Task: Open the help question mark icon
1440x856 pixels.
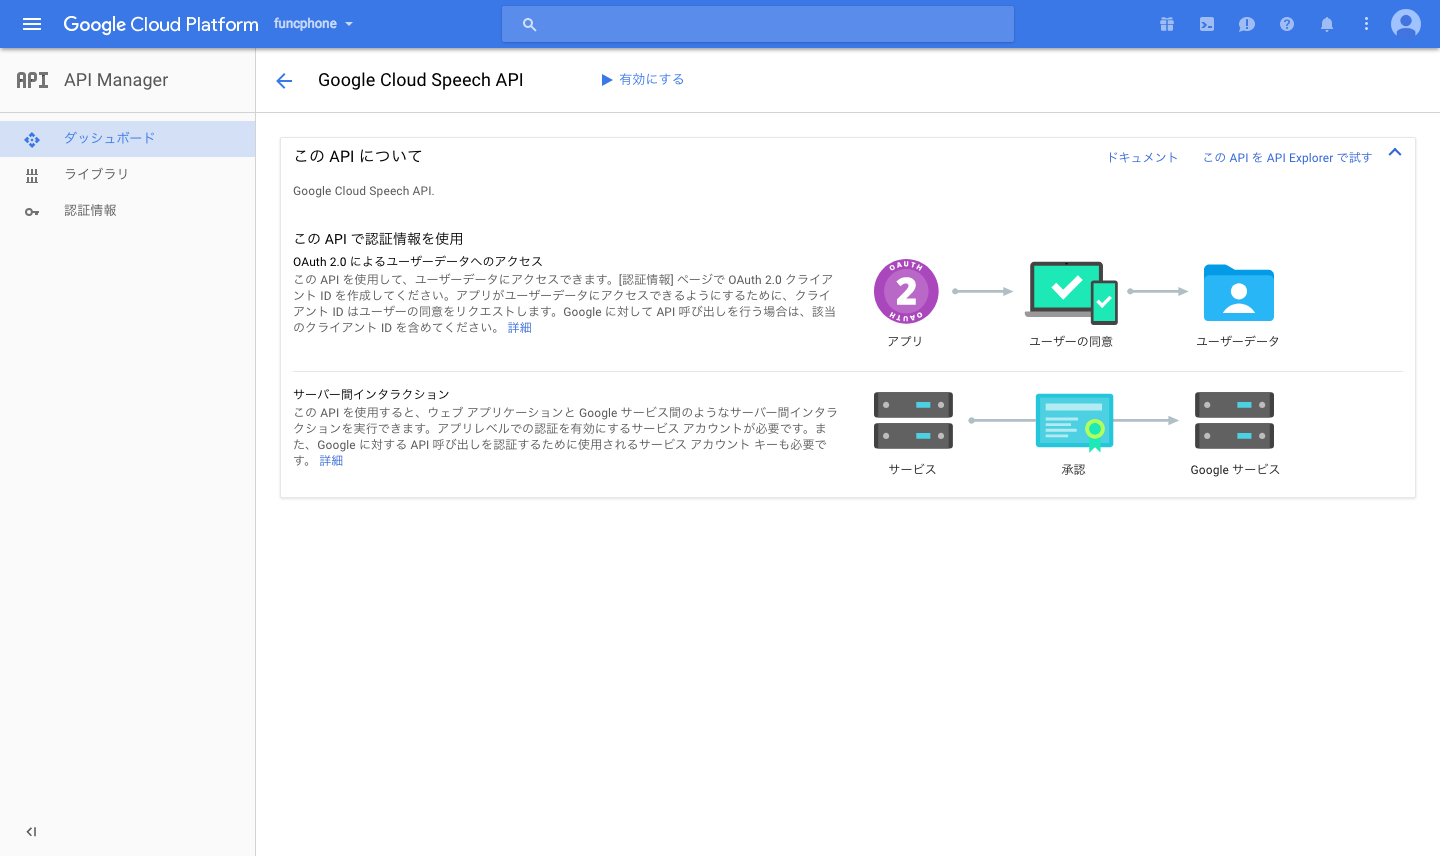Action: click(1287, 24)
